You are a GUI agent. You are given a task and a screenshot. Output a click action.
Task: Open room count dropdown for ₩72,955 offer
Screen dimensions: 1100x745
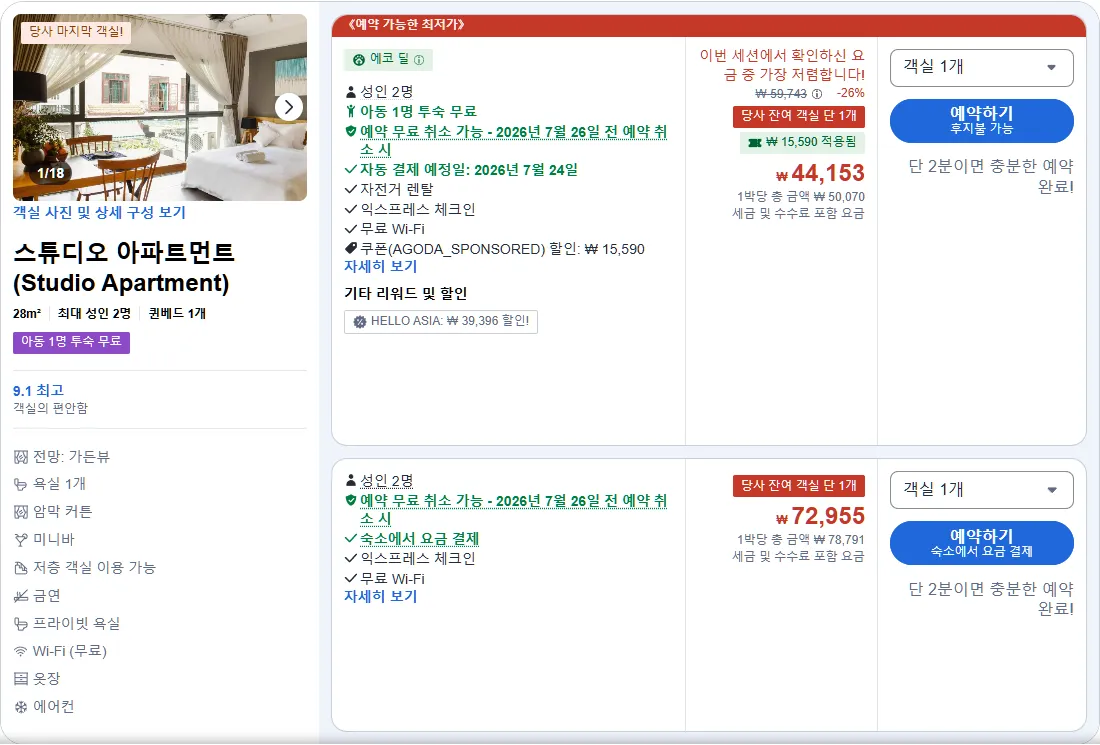(x=981, y=490)
